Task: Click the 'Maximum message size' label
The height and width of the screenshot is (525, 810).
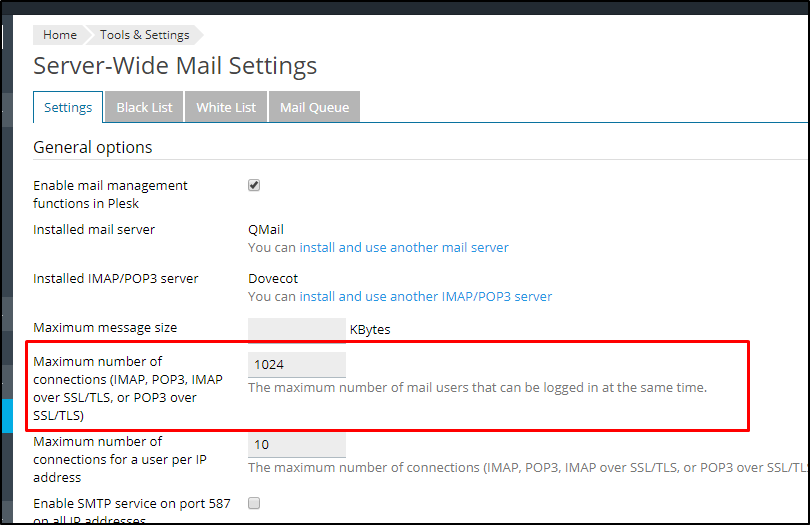Action: click(105, 328)
